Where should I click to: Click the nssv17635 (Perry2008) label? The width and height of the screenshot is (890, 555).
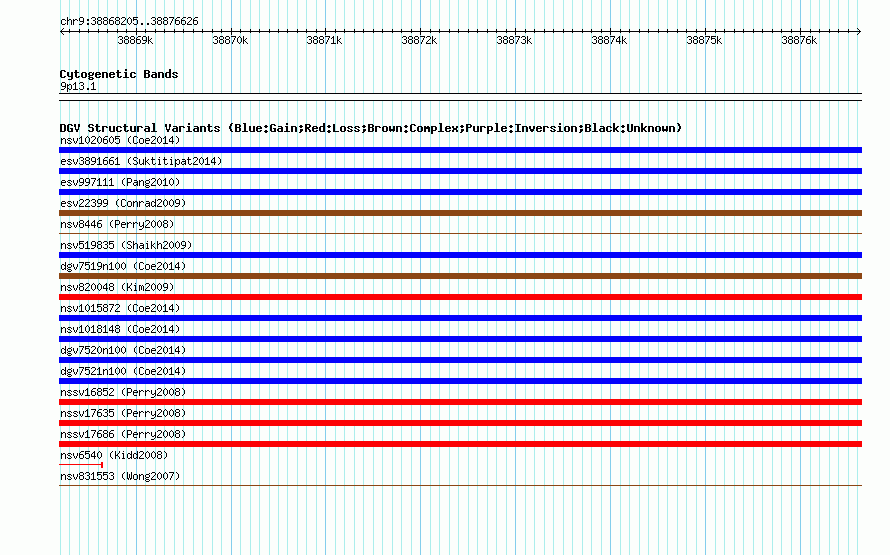click(123, 413)
